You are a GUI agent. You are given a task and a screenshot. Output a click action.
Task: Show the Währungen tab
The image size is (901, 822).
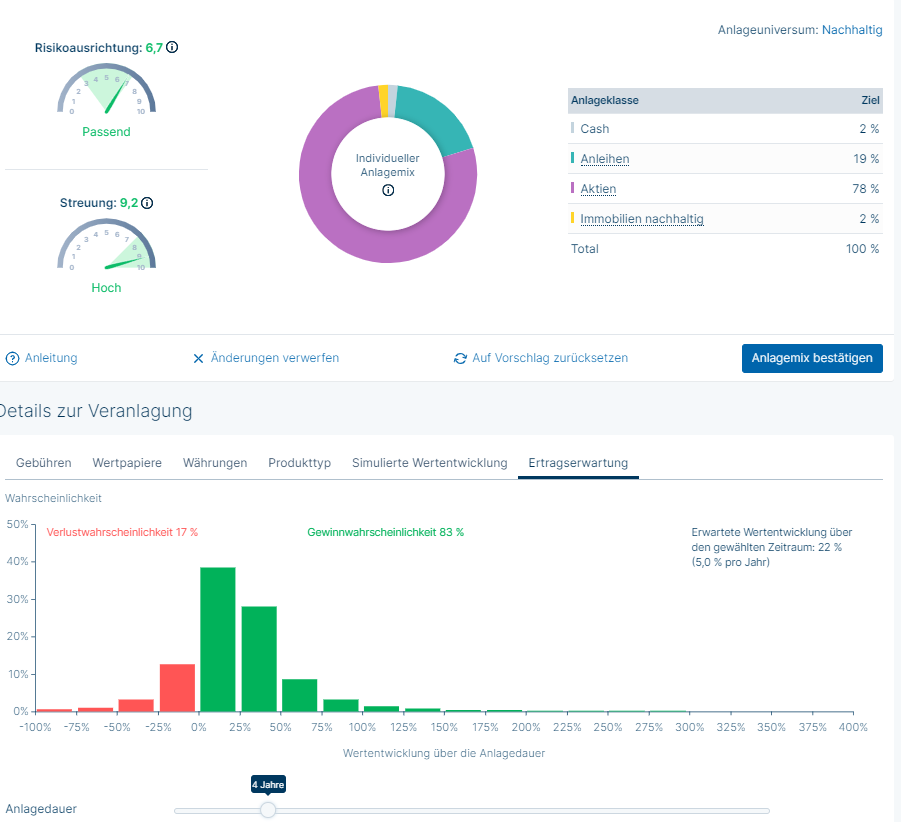215,463
